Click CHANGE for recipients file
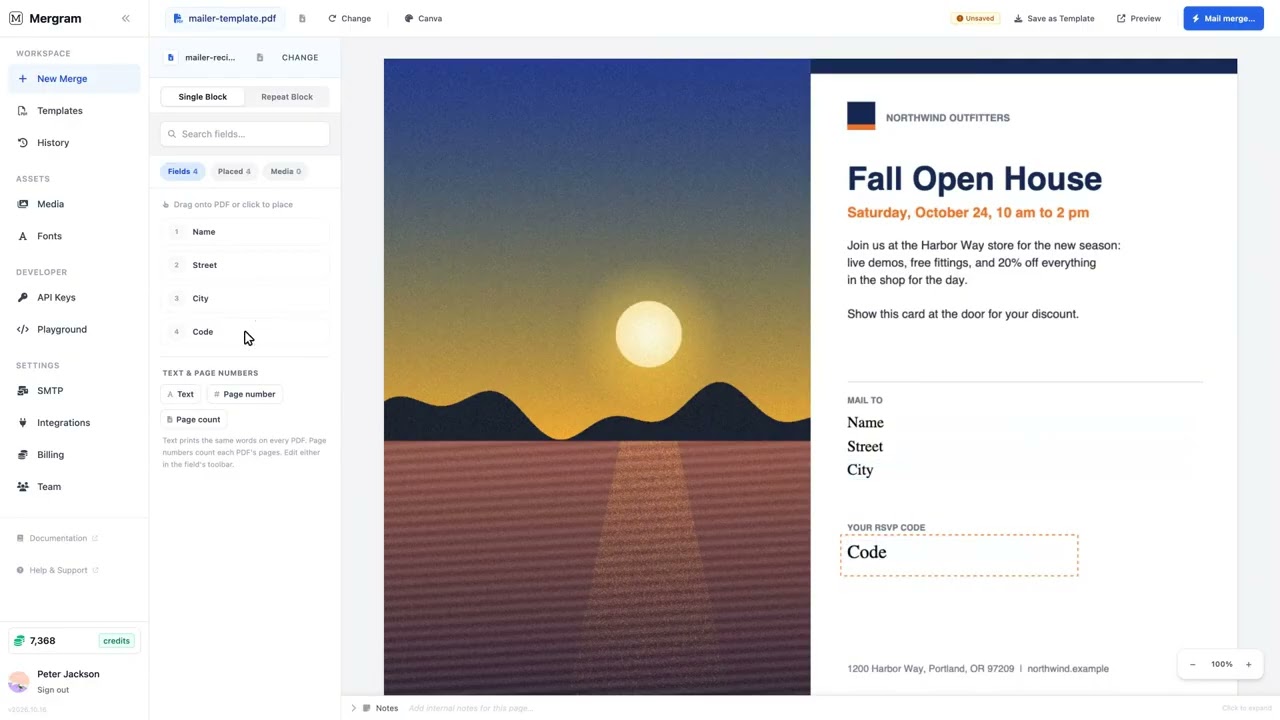Image resolution: width=1280 pixels, height=720 pixels. [x=300, y=58]
